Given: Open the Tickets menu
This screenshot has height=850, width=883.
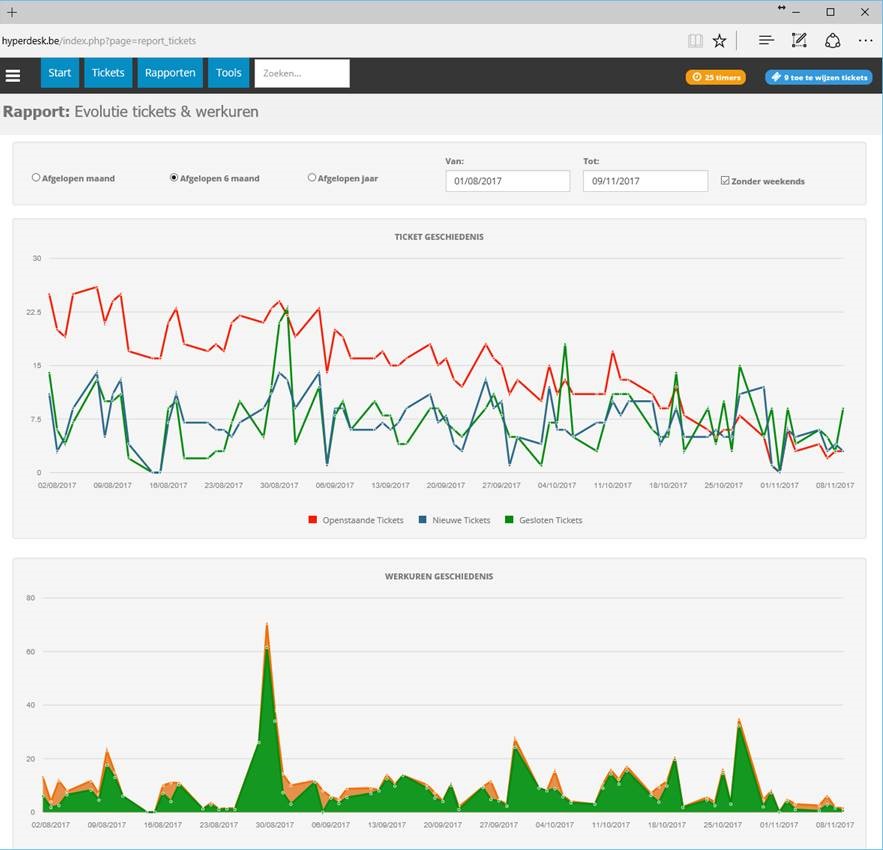Looking at the screenshot, I should tap(108, 73).
